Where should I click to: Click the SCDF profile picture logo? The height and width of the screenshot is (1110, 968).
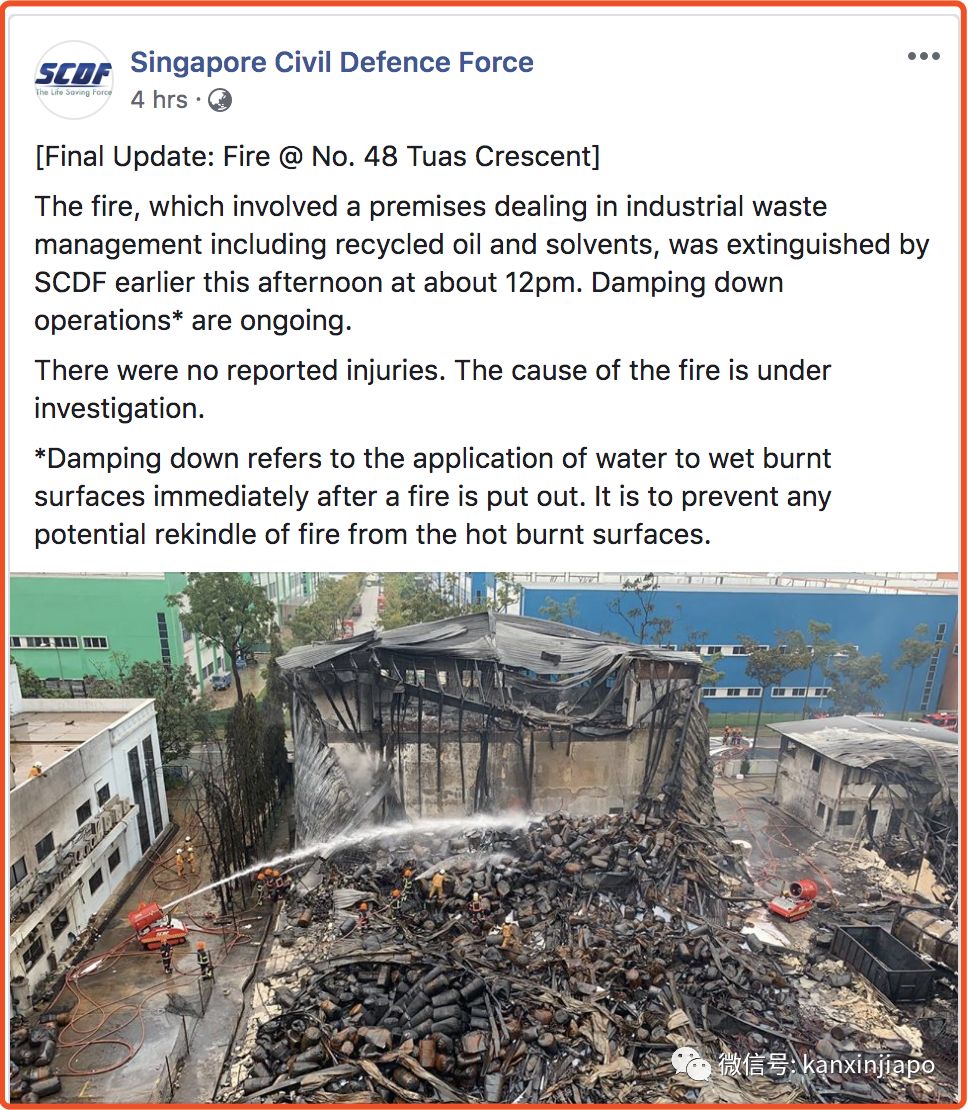[74, 79]
